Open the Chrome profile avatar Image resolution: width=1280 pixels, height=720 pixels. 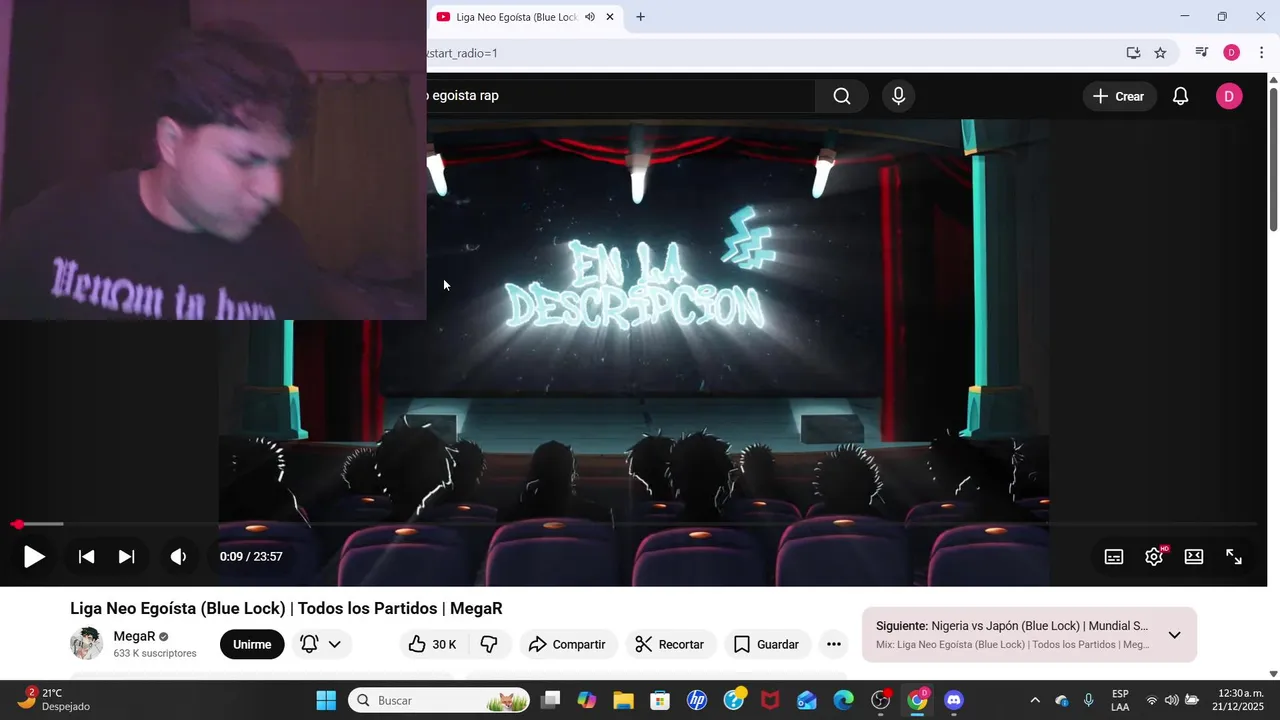coord(1231,53)
